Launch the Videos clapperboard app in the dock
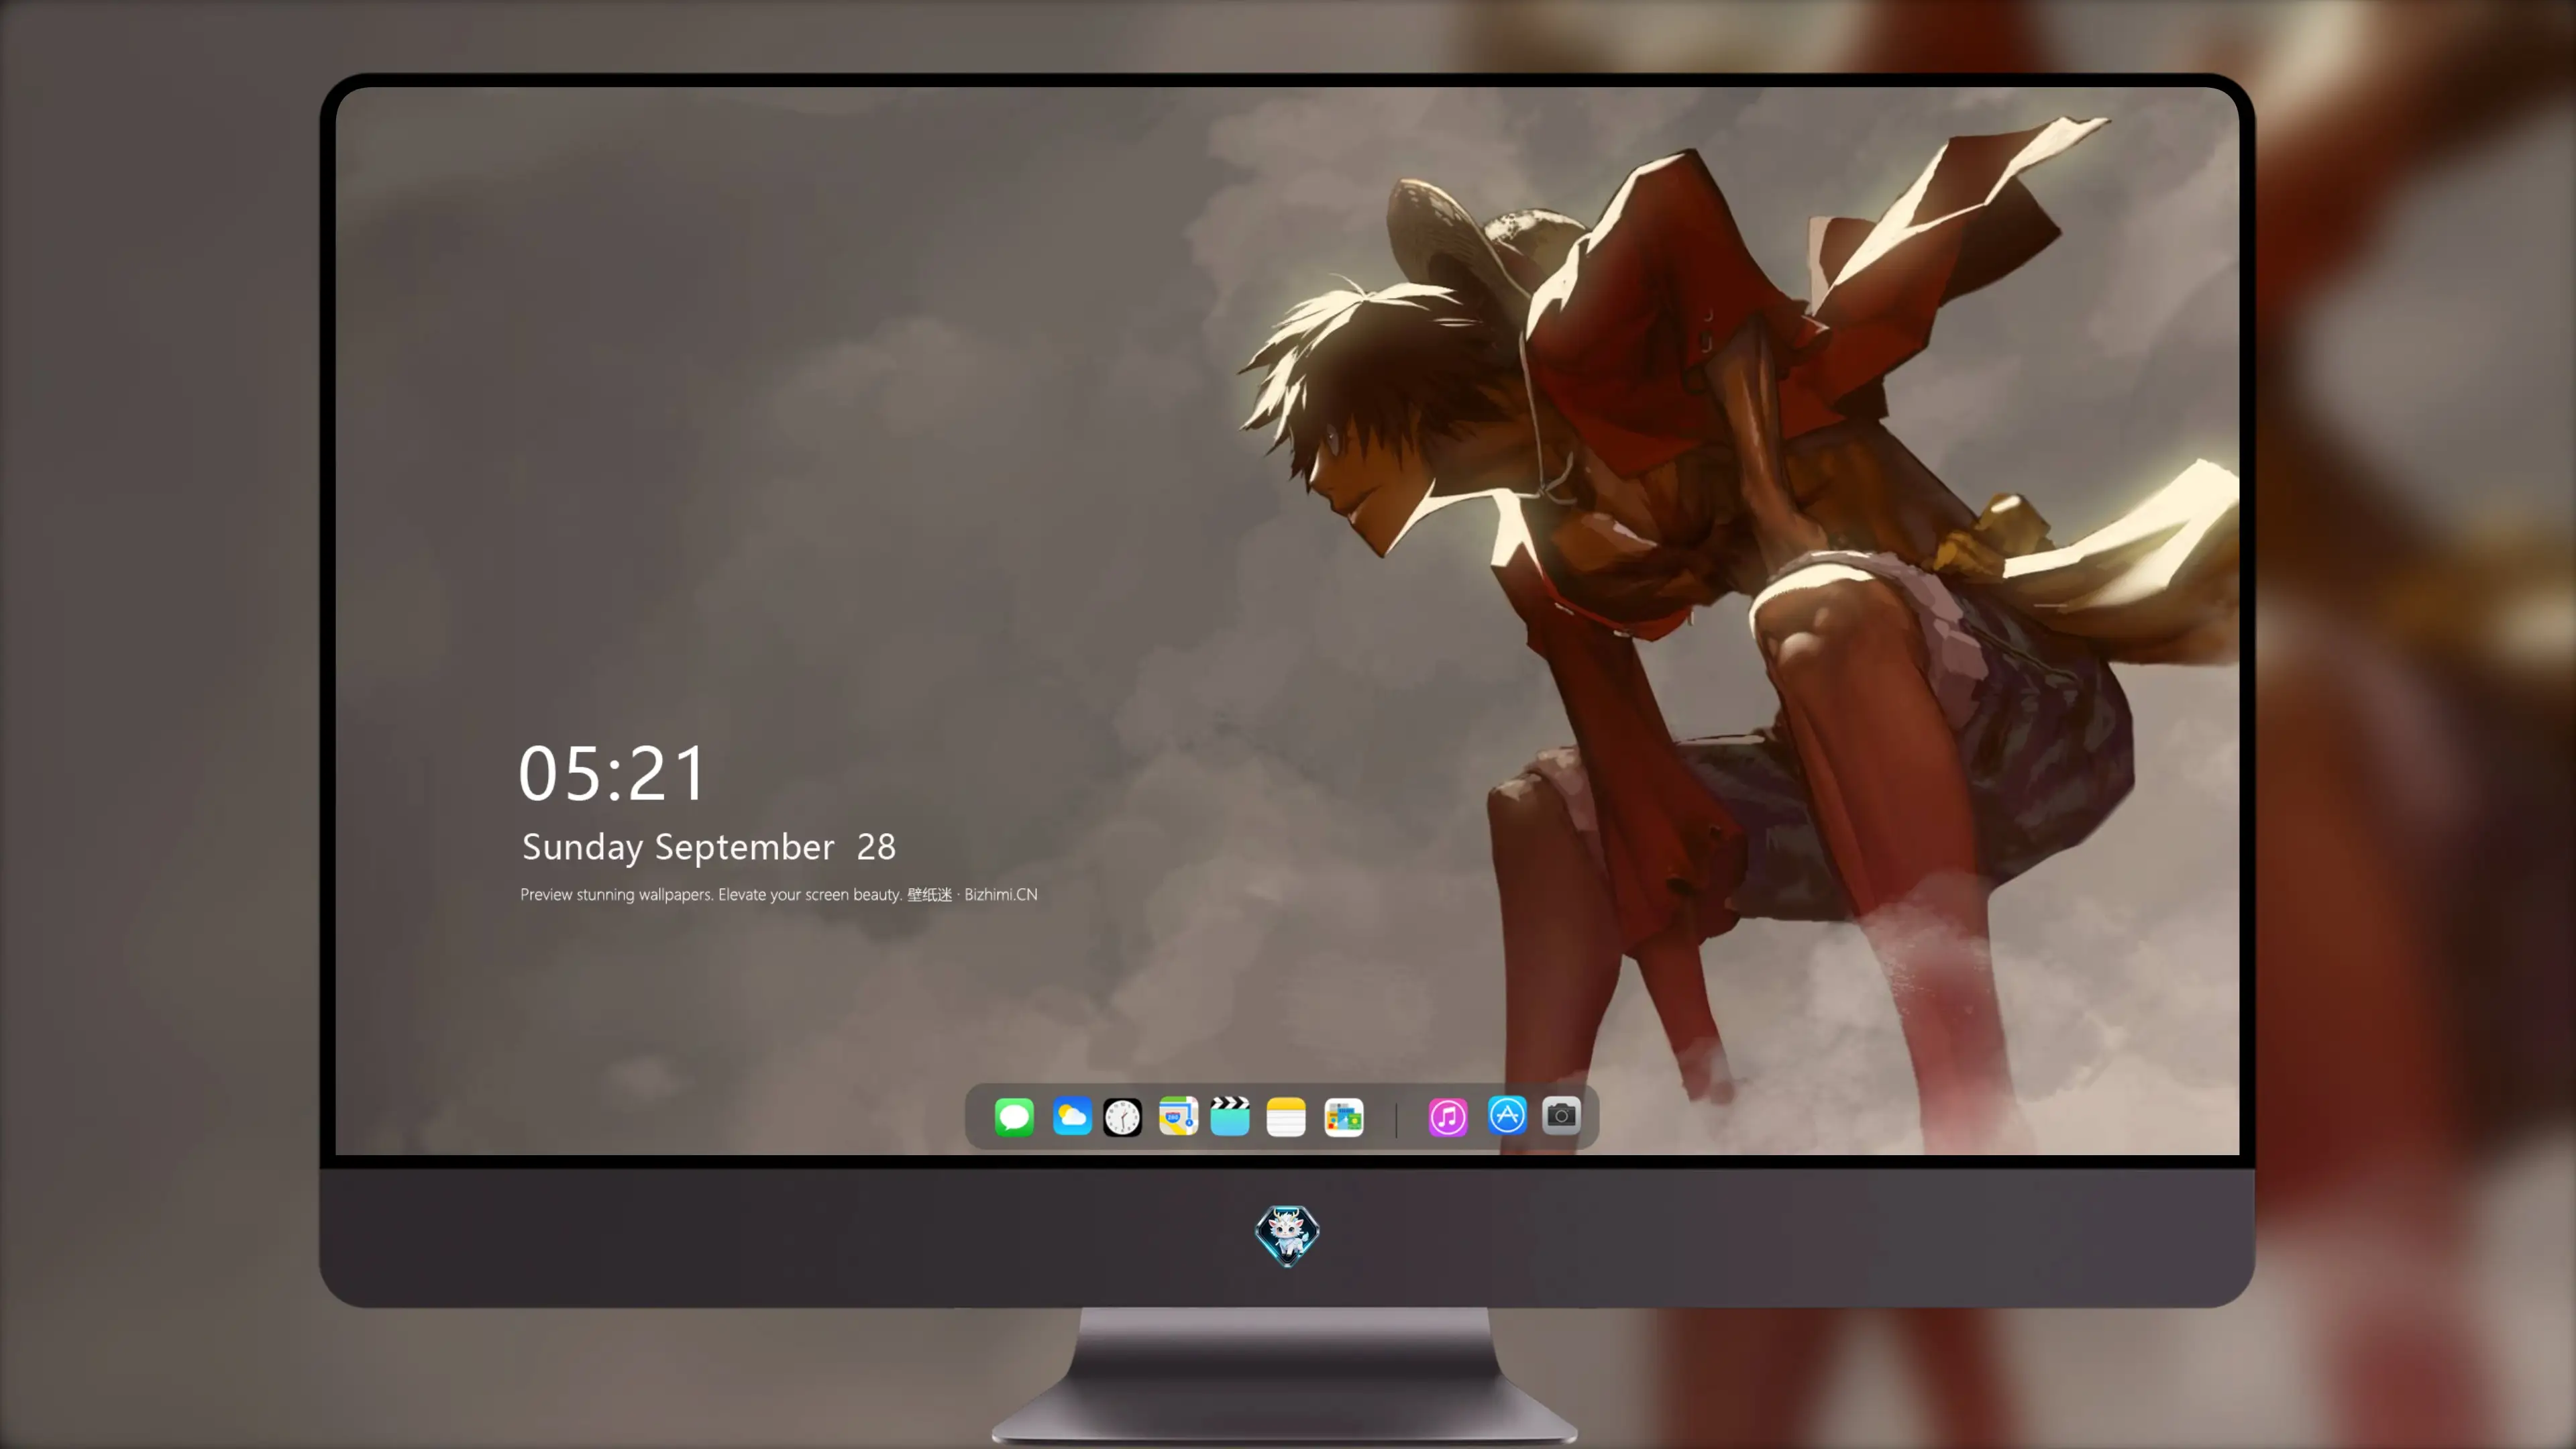Viewport: 2576px width, 1449px height. pos(1230,1116)
